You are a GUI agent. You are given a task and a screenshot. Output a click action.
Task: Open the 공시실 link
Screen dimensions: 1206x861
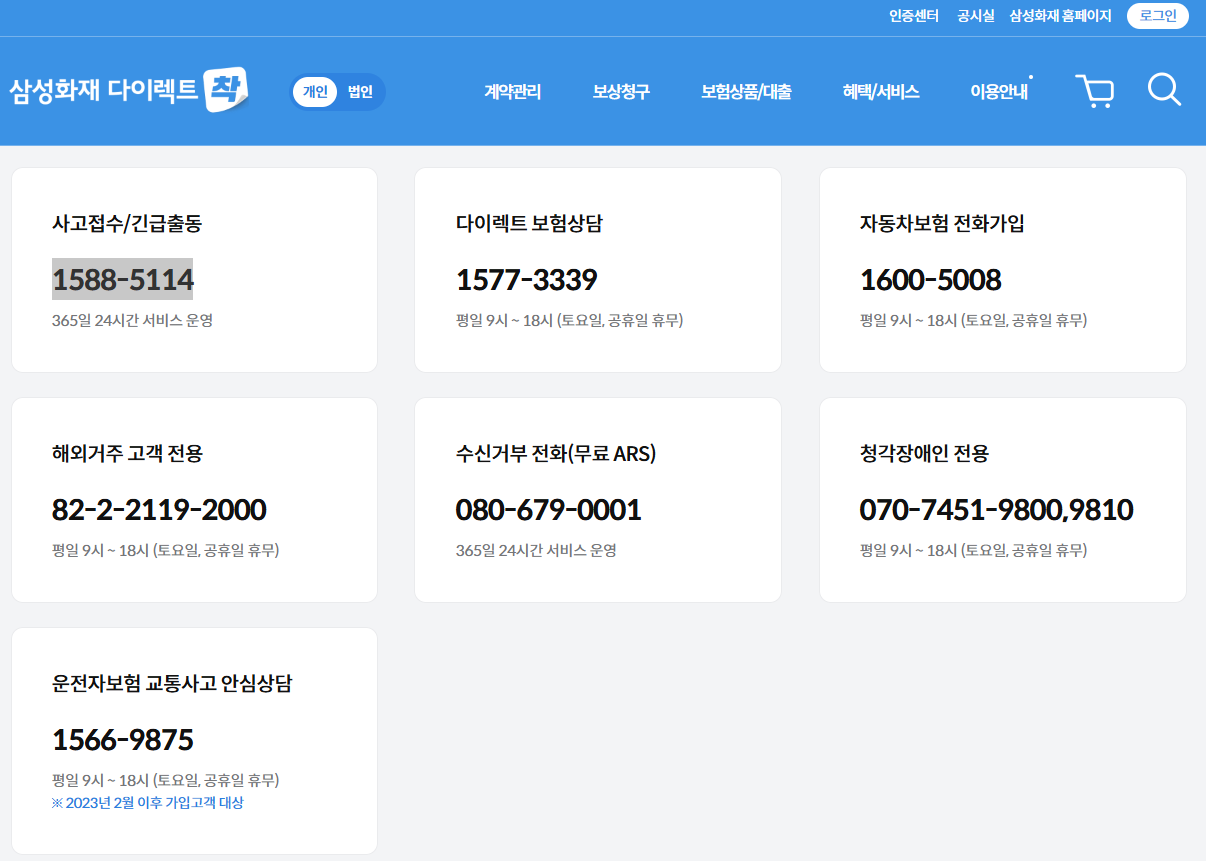pyautogui.click(x=976, y=16)
